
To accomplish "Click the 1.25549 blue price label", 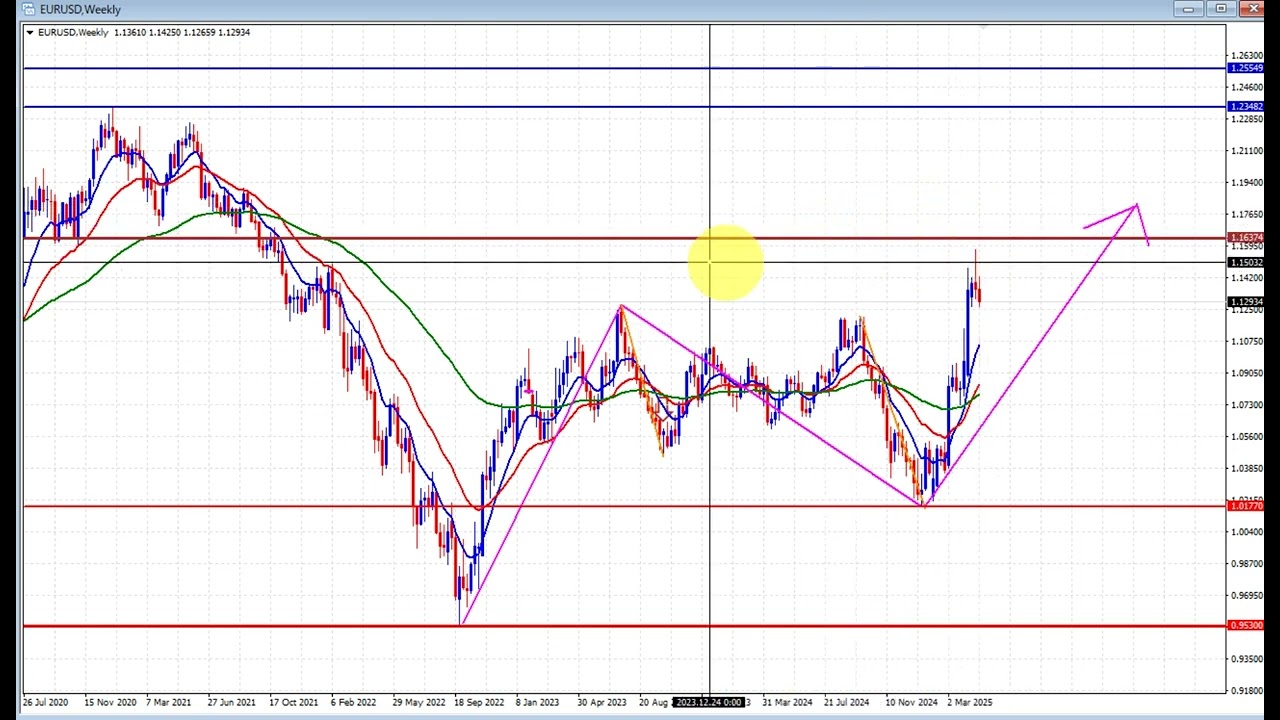I will point(1246,68).
